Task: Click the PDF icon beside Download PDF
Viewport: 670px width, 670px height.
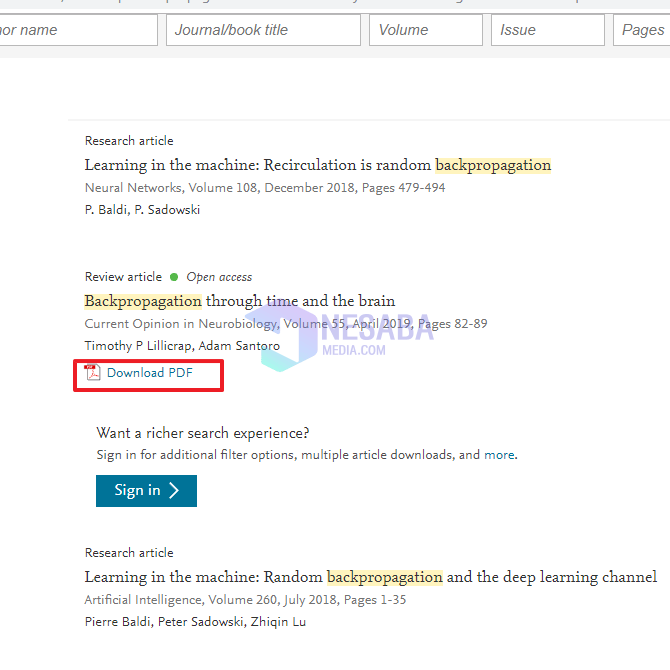Action: [x=92, y=372]
